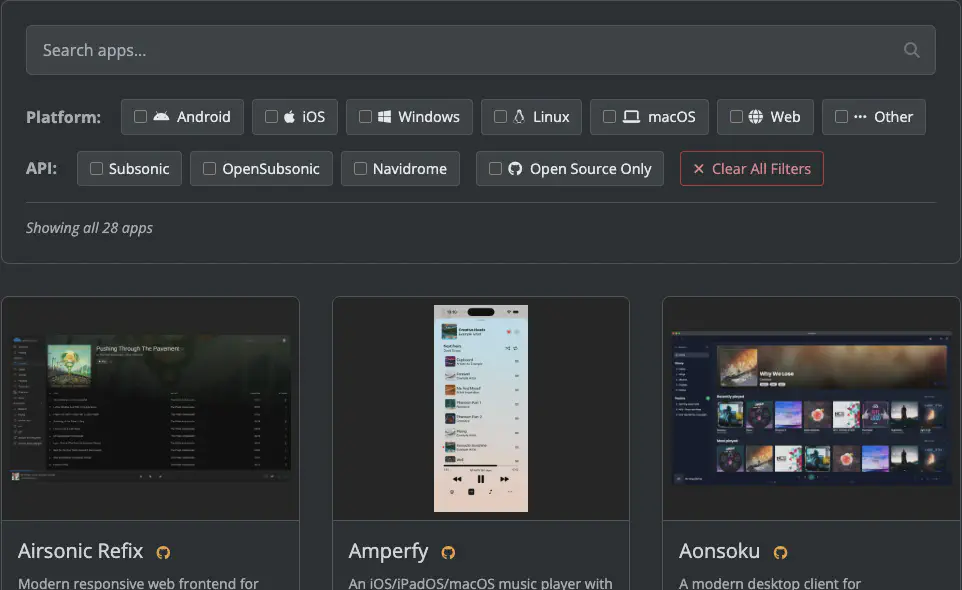
Task: Enable the Web platform filter
Action: pyautogui.click(x=736, y=117)
